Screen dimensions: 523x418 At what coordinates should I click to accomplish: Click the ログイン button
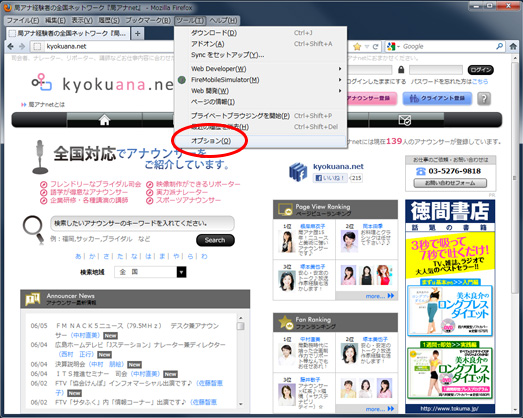pyautogui.click(x=480, y=70)
